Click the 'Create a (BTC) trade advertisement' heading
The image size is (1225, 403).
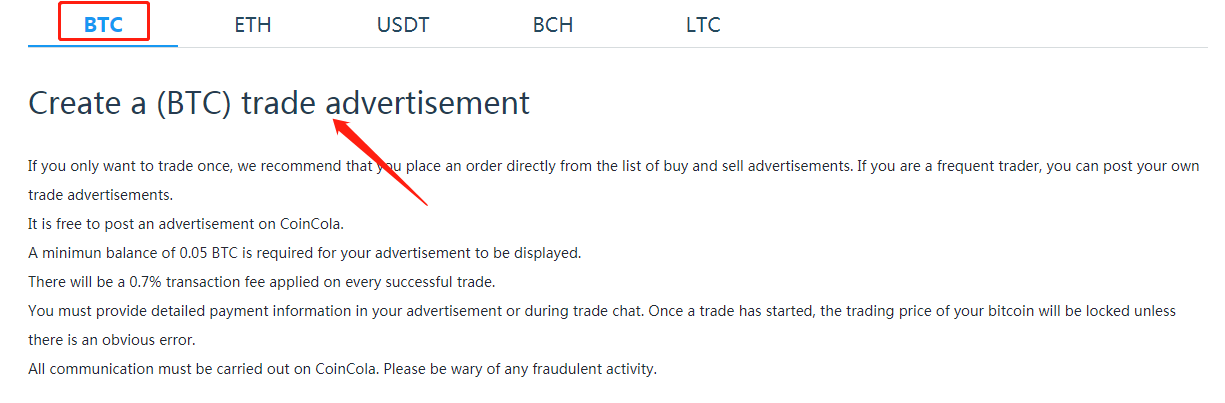coord(279,103)
